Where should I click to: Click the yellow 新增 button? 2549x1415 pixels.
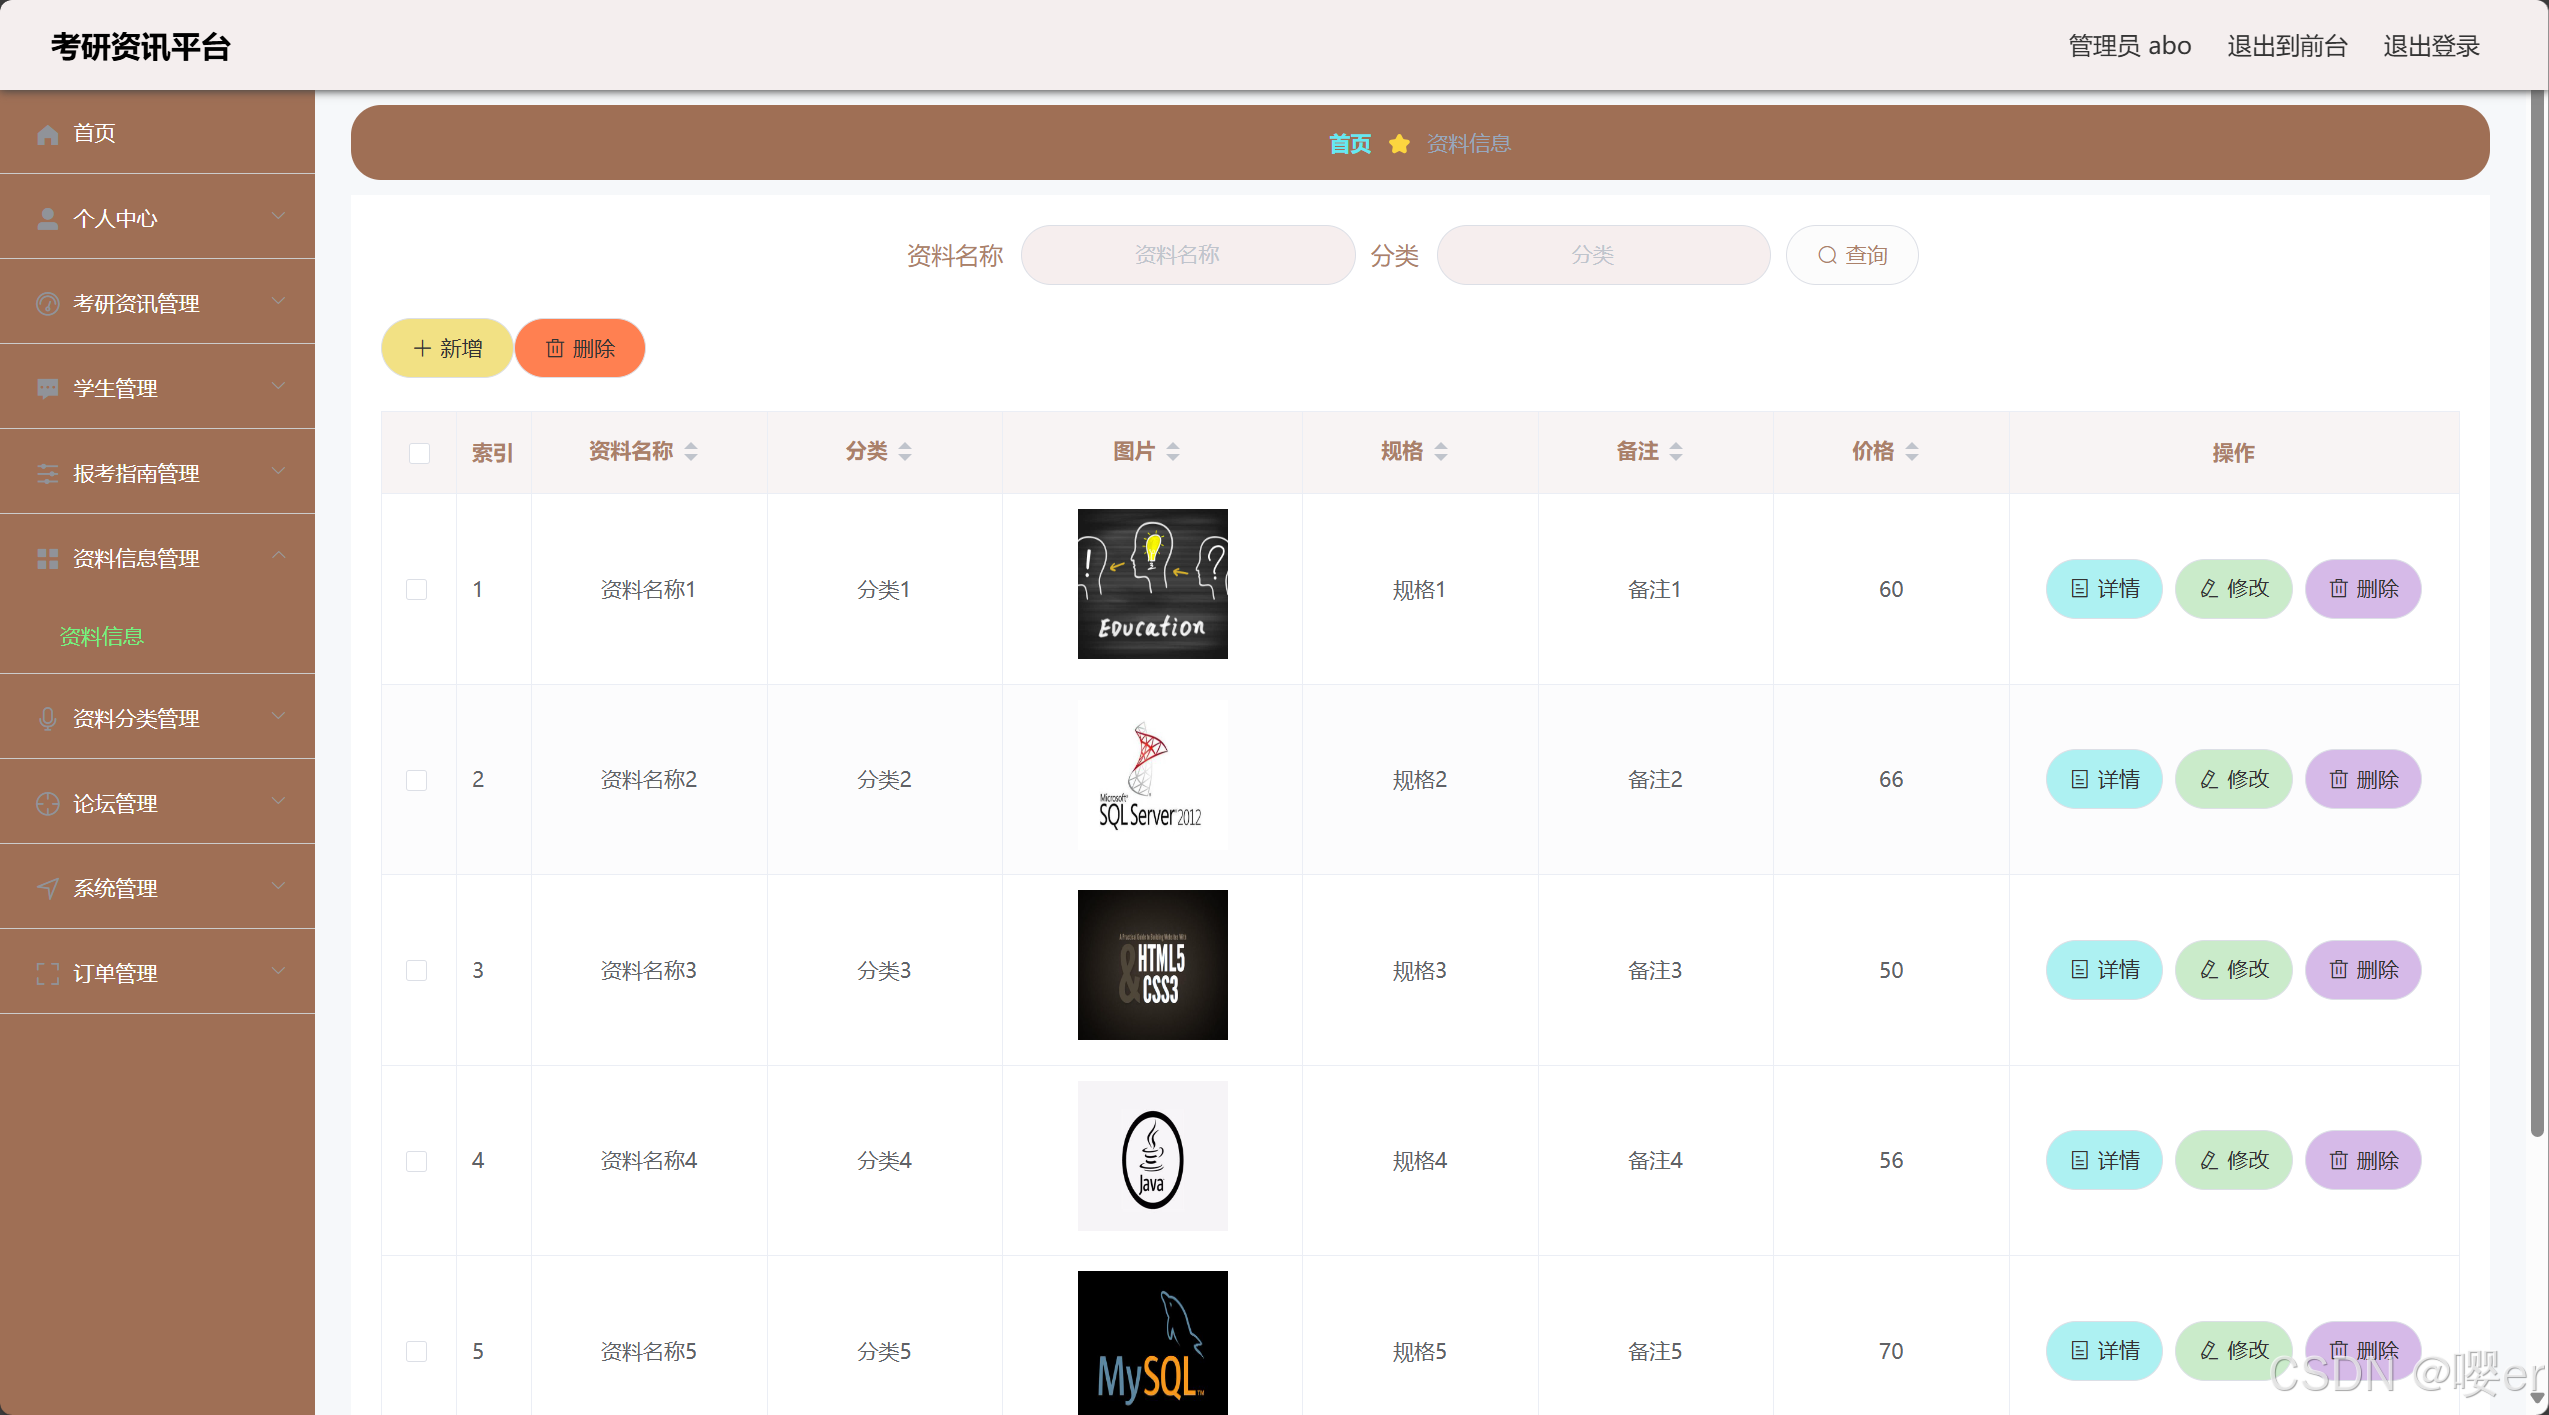(447, 349)
